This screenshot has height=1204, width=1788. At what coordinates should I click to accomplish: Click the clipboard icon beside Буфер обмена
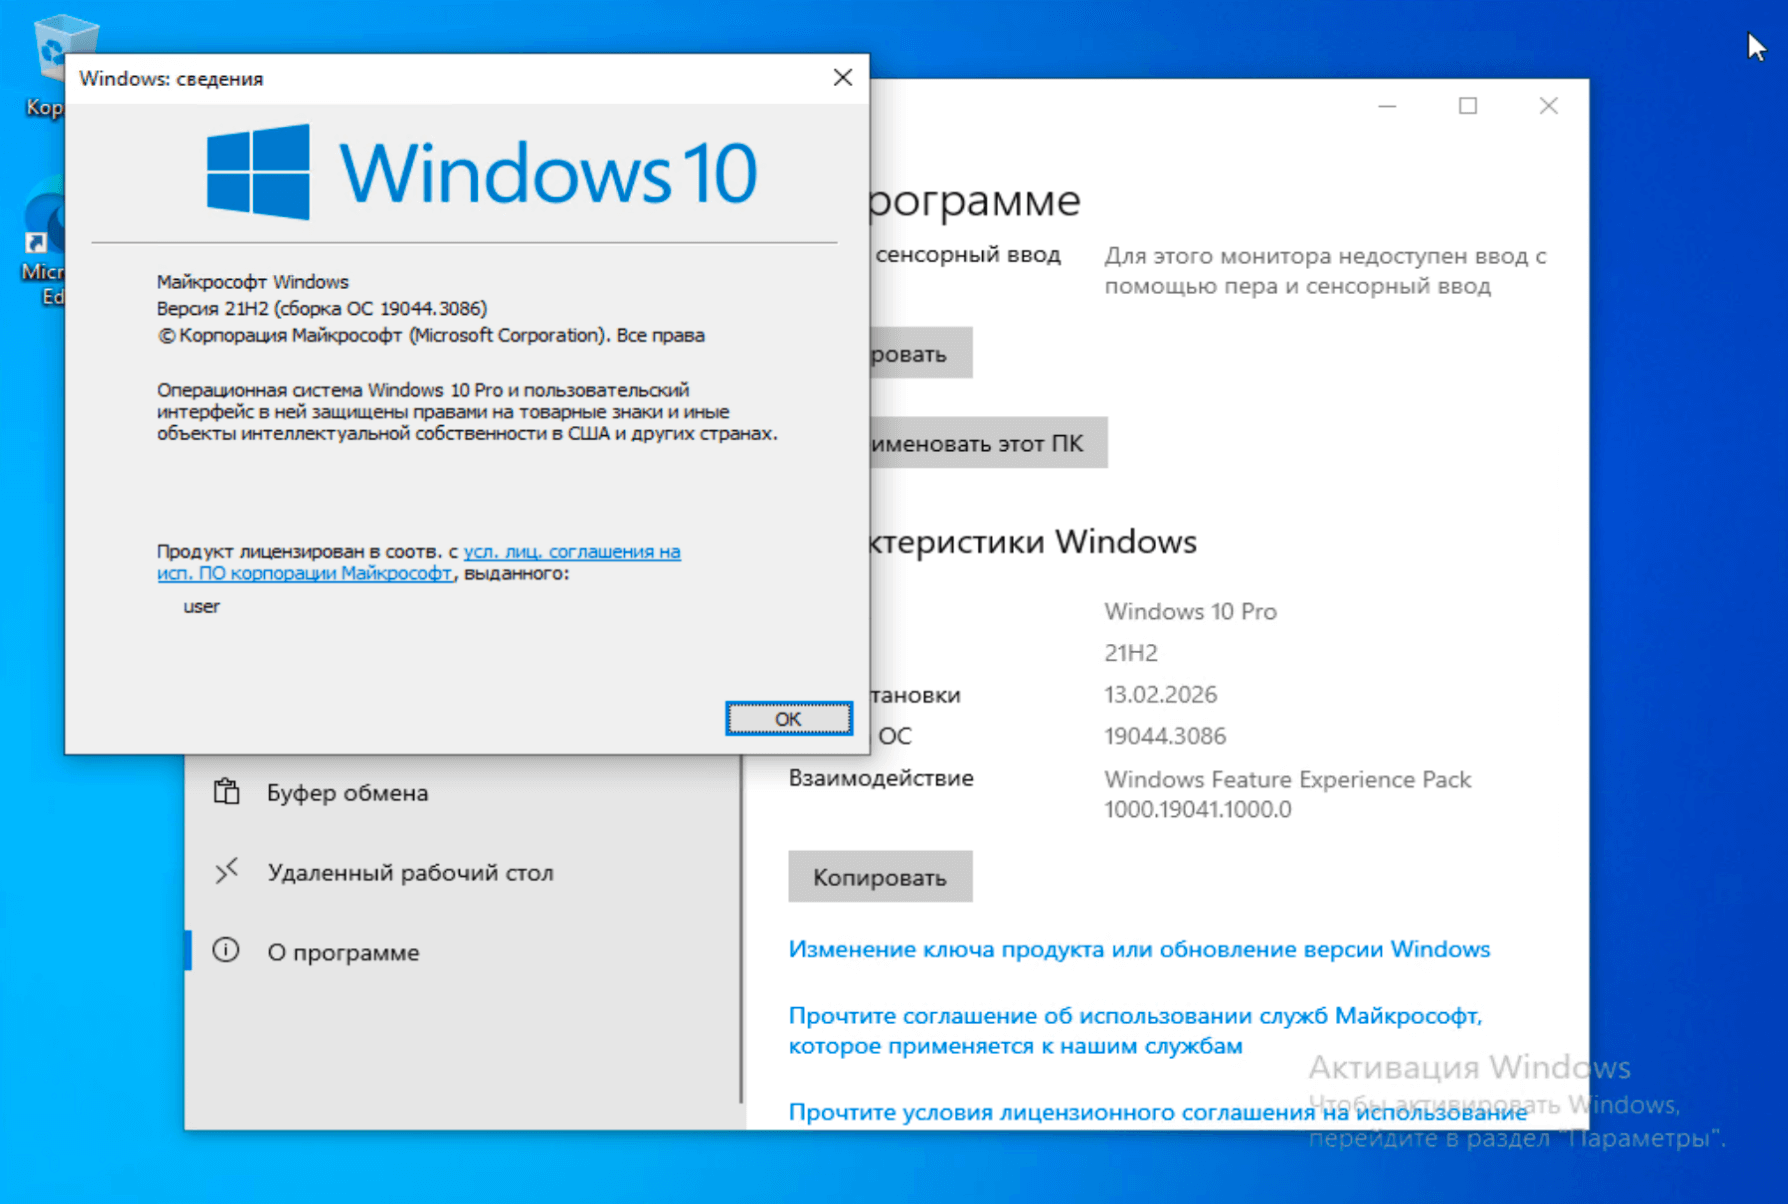pos(226,792)
